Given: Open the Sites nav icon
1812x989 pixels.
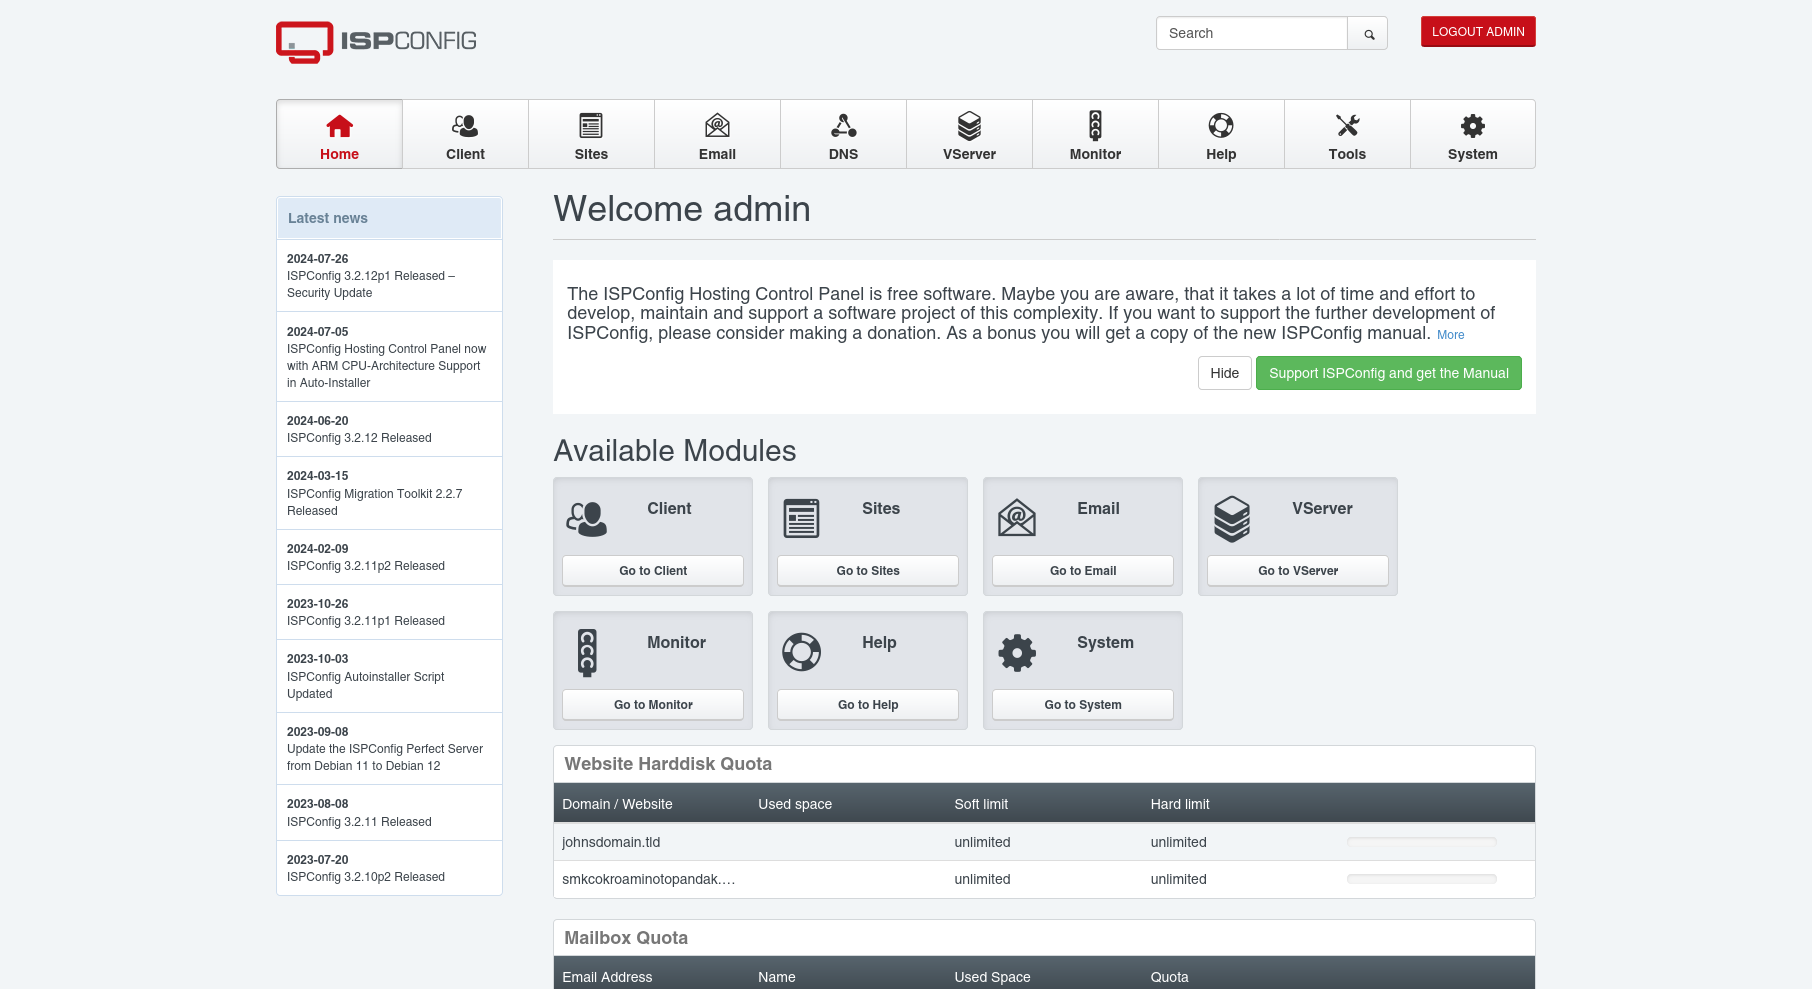Looking at the screenshot, I should [591, 126].
